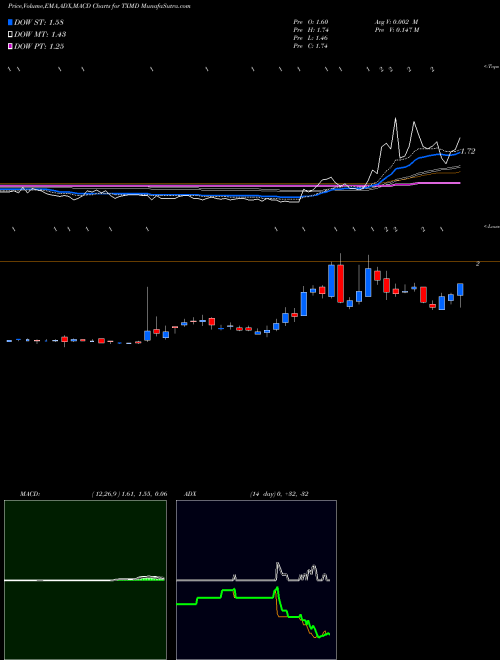Click the '(12,26,9) 1.61, 1.55, 0.06' MACD values
The width and height of the screenshot is (500, 660).
tap(129, 494)
